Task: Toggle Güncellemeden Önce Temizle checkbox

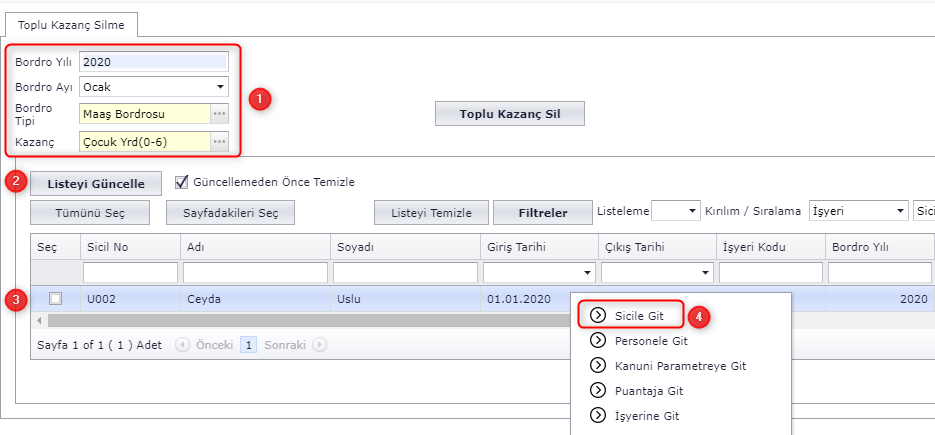Action: coord(182,182)
